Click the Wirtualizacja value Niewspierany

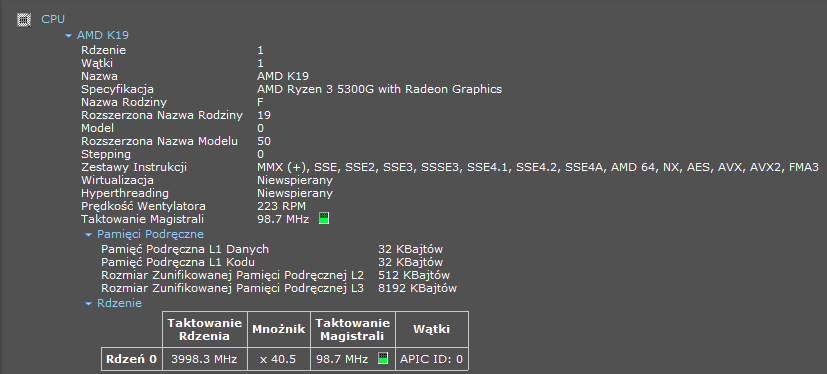pyautogui.click(x=295, y=180)
